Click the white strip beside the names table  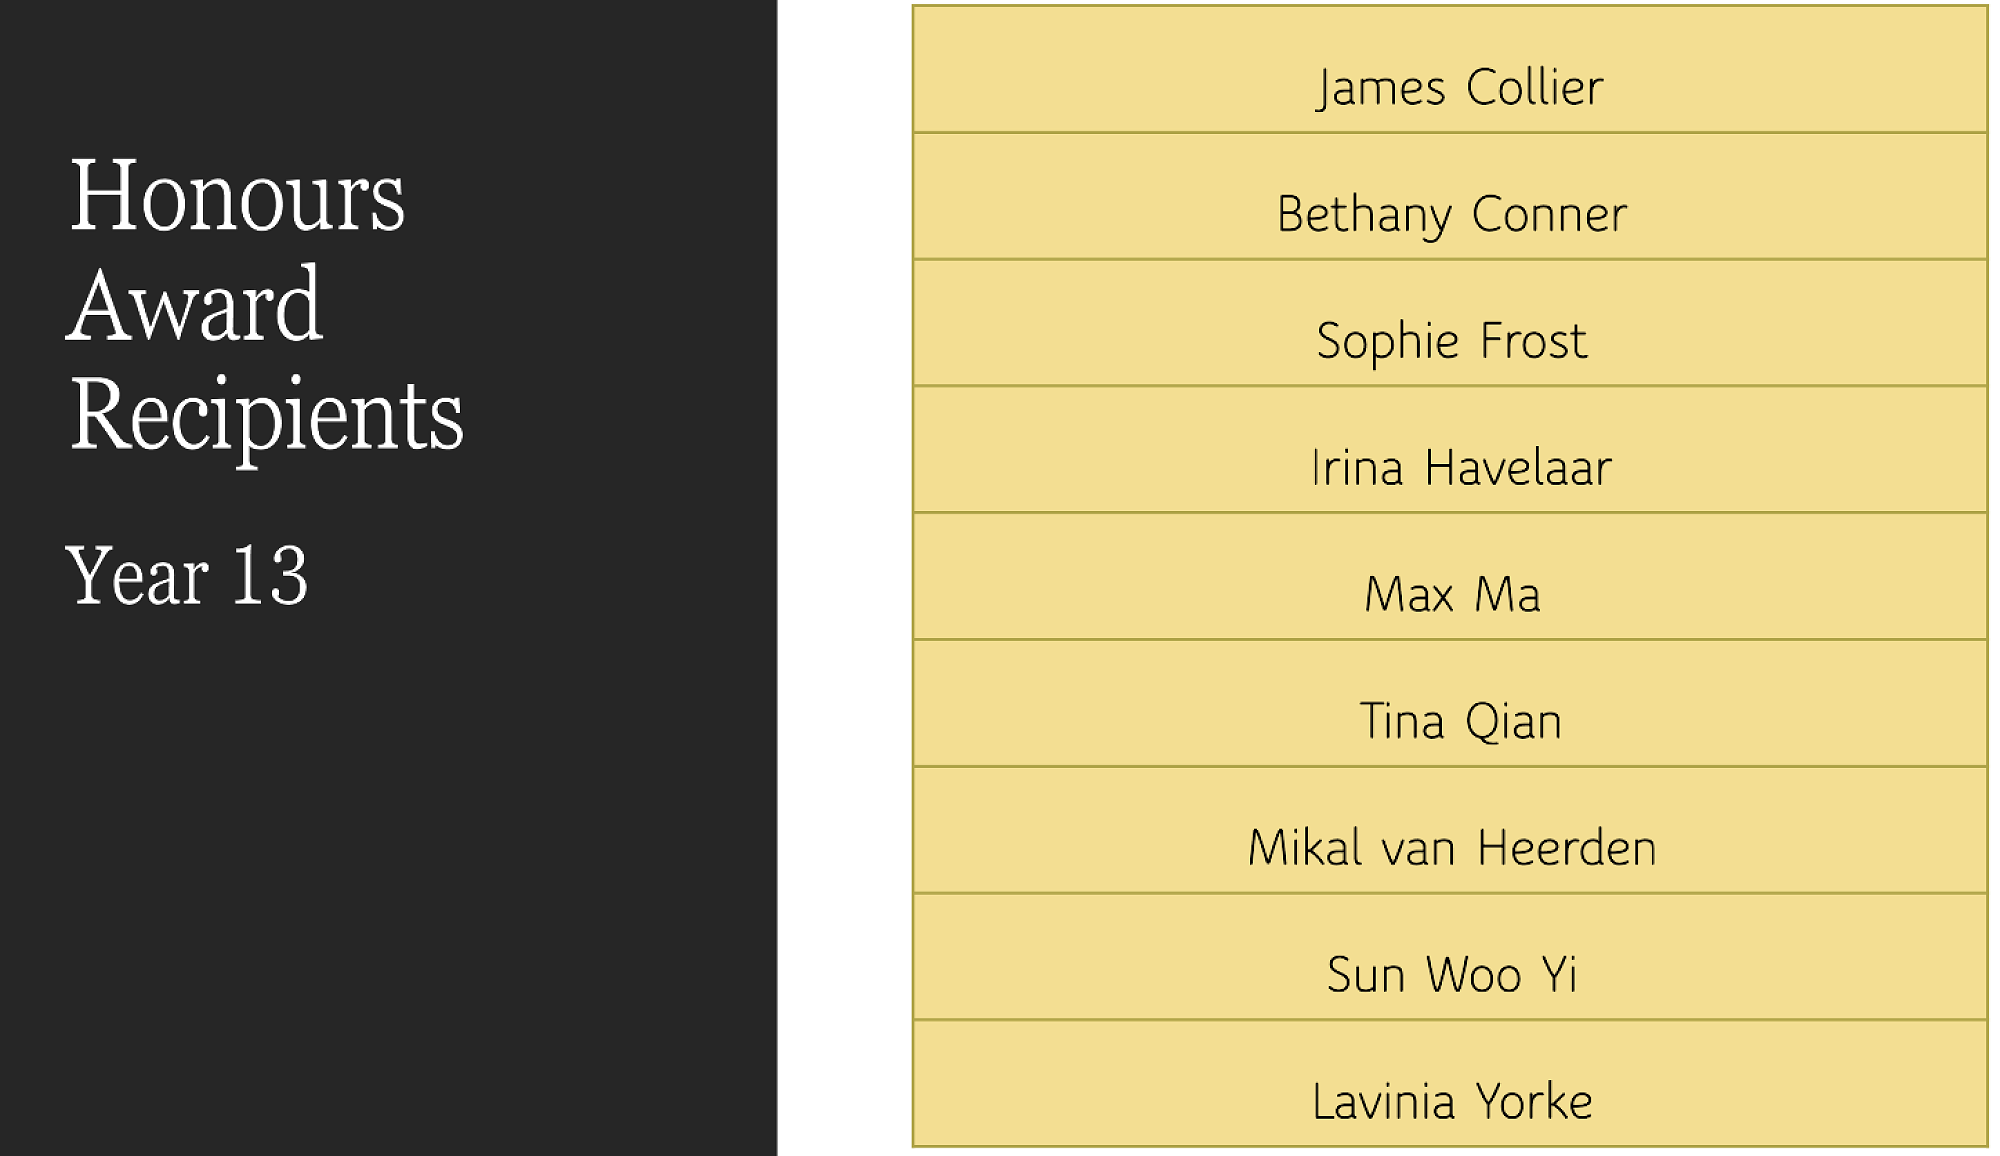click(x=844, y=578)
